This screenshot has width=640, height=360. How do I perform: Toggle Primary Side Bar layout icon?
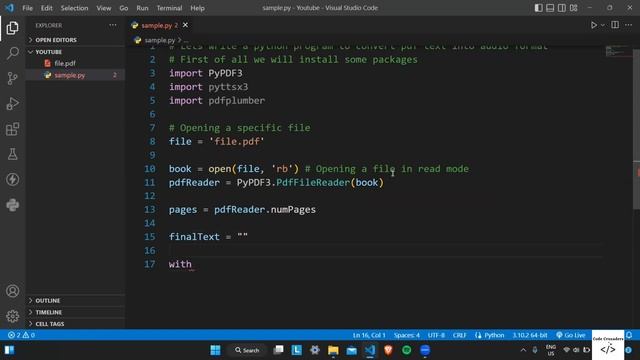(x=538, y=8)
